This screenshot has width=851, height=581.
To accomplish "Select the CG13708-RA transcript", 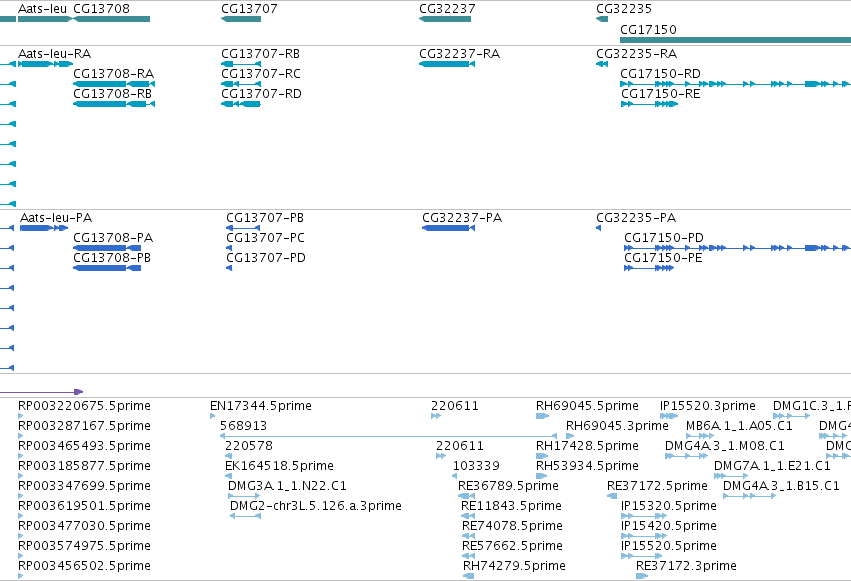I will 114,84.
